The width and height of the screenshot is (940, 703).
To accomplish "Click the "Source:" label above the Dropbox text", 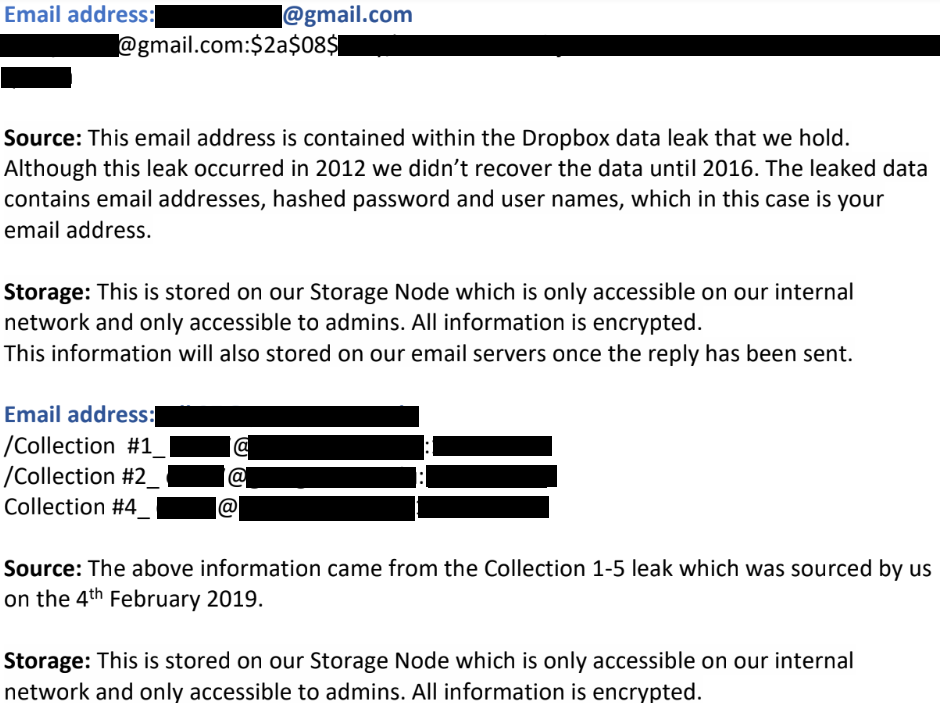I will [x=43, y=138].
